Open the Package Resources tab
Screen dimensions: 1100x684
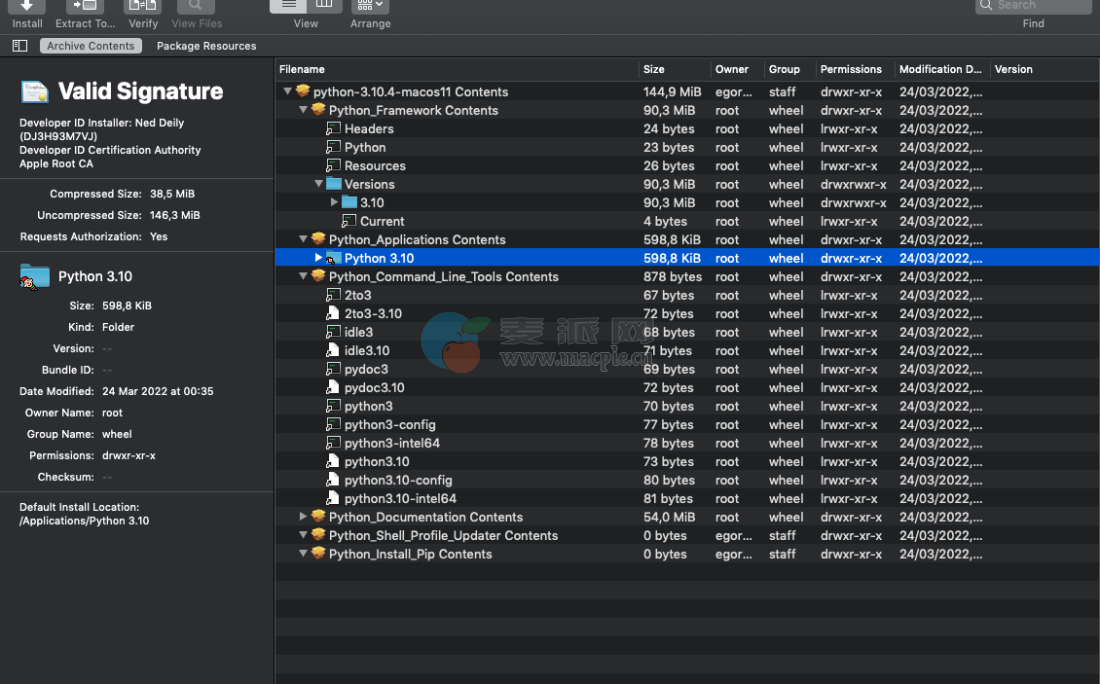[206, 46]
